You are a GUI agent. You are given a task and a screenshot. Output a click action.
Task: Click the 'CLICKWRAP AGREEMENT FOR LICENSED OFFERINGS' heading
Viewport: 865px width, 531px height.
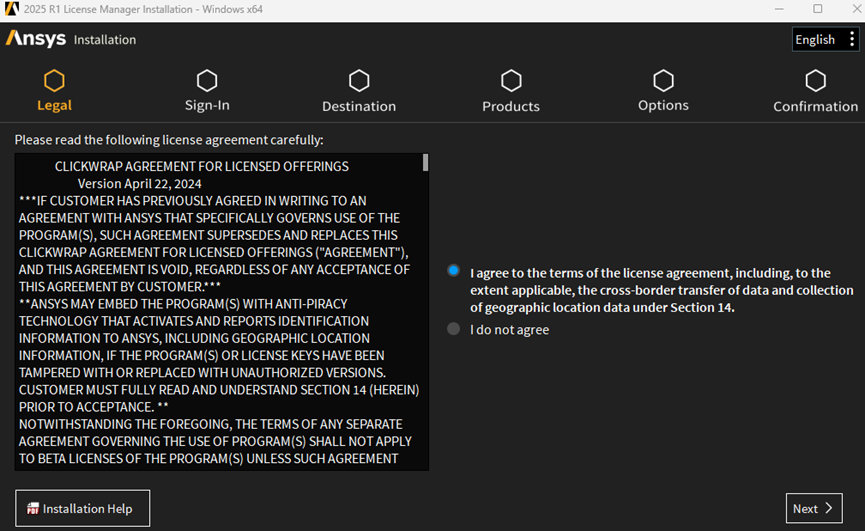201,167
